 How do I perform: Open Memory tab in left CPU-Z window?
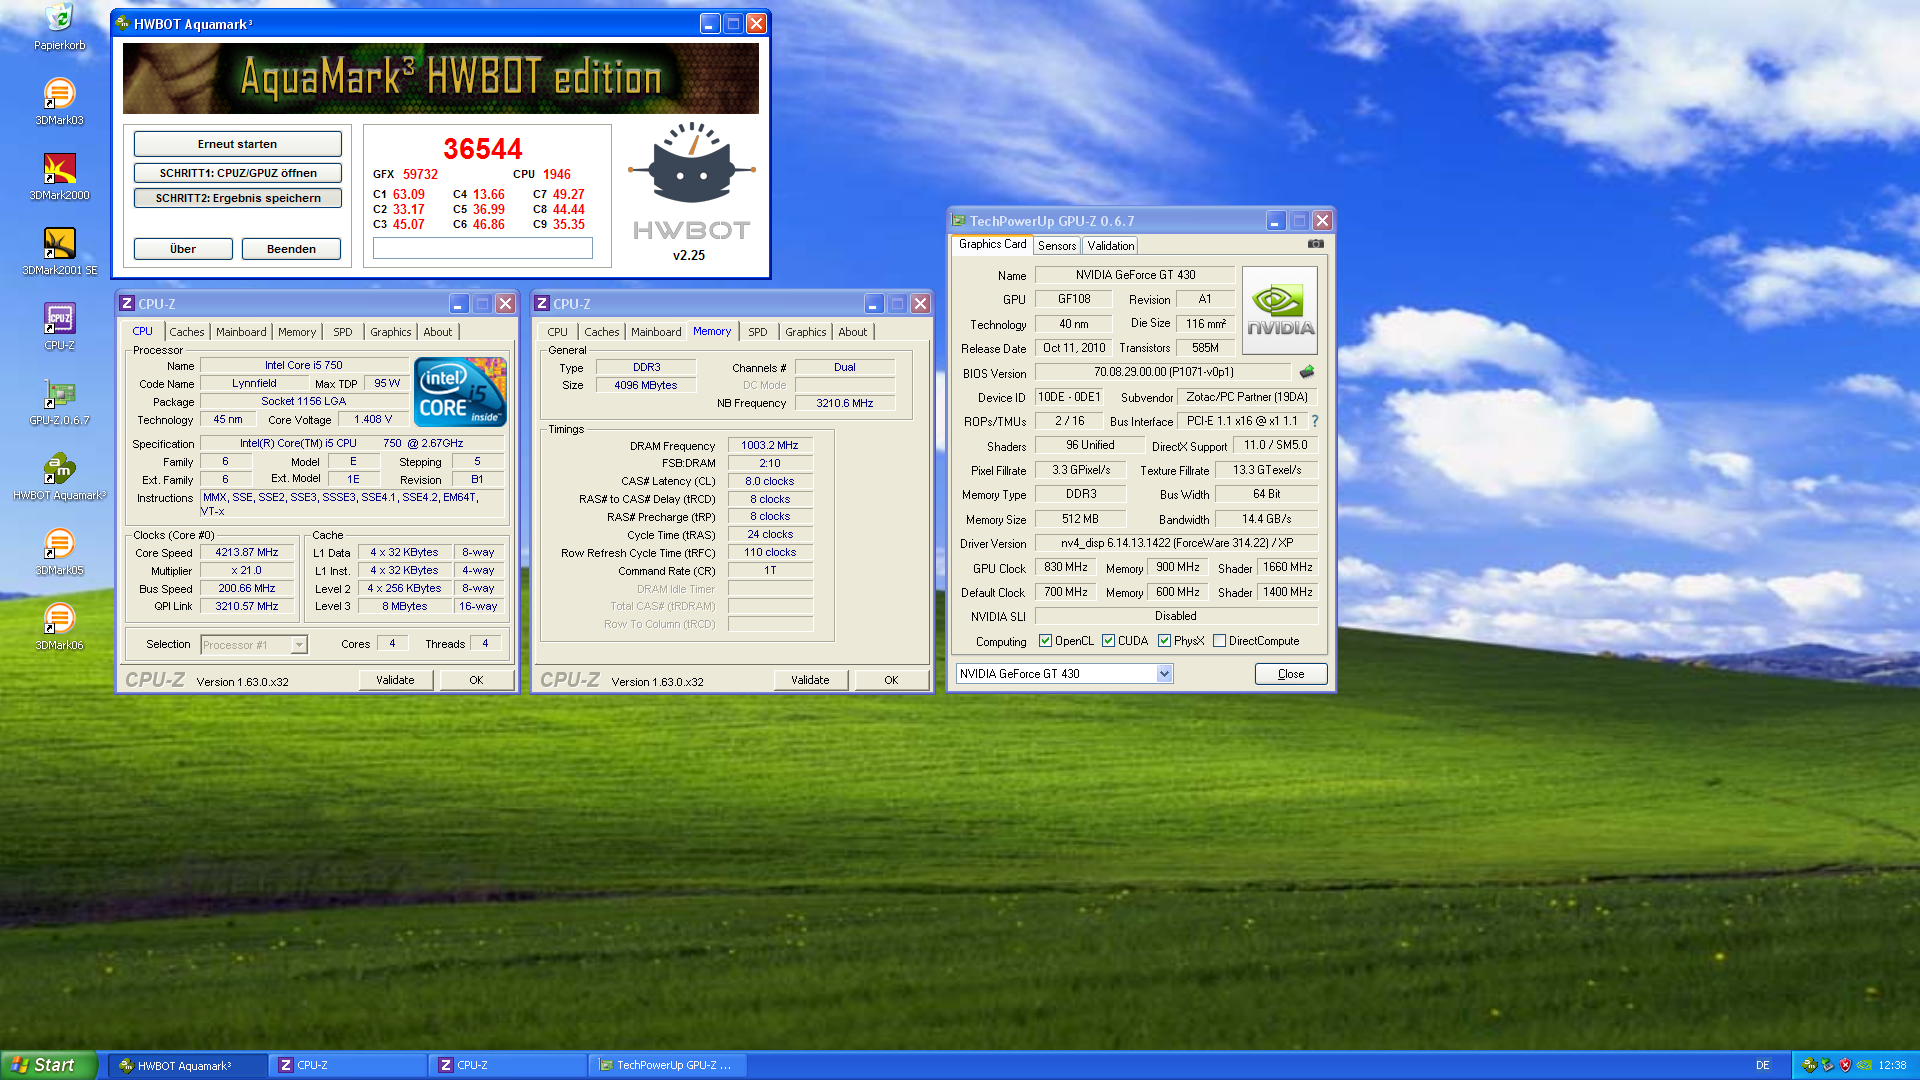[x=297, y=332]
